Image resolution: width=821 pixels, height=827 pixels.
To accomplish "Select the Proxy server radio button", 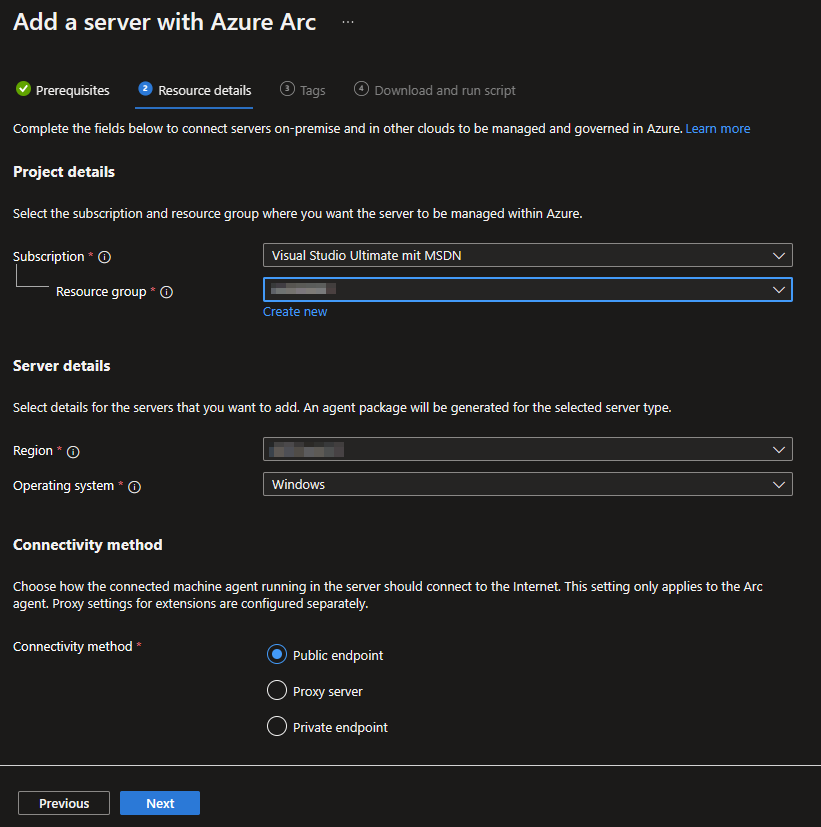I will (277, 690).
